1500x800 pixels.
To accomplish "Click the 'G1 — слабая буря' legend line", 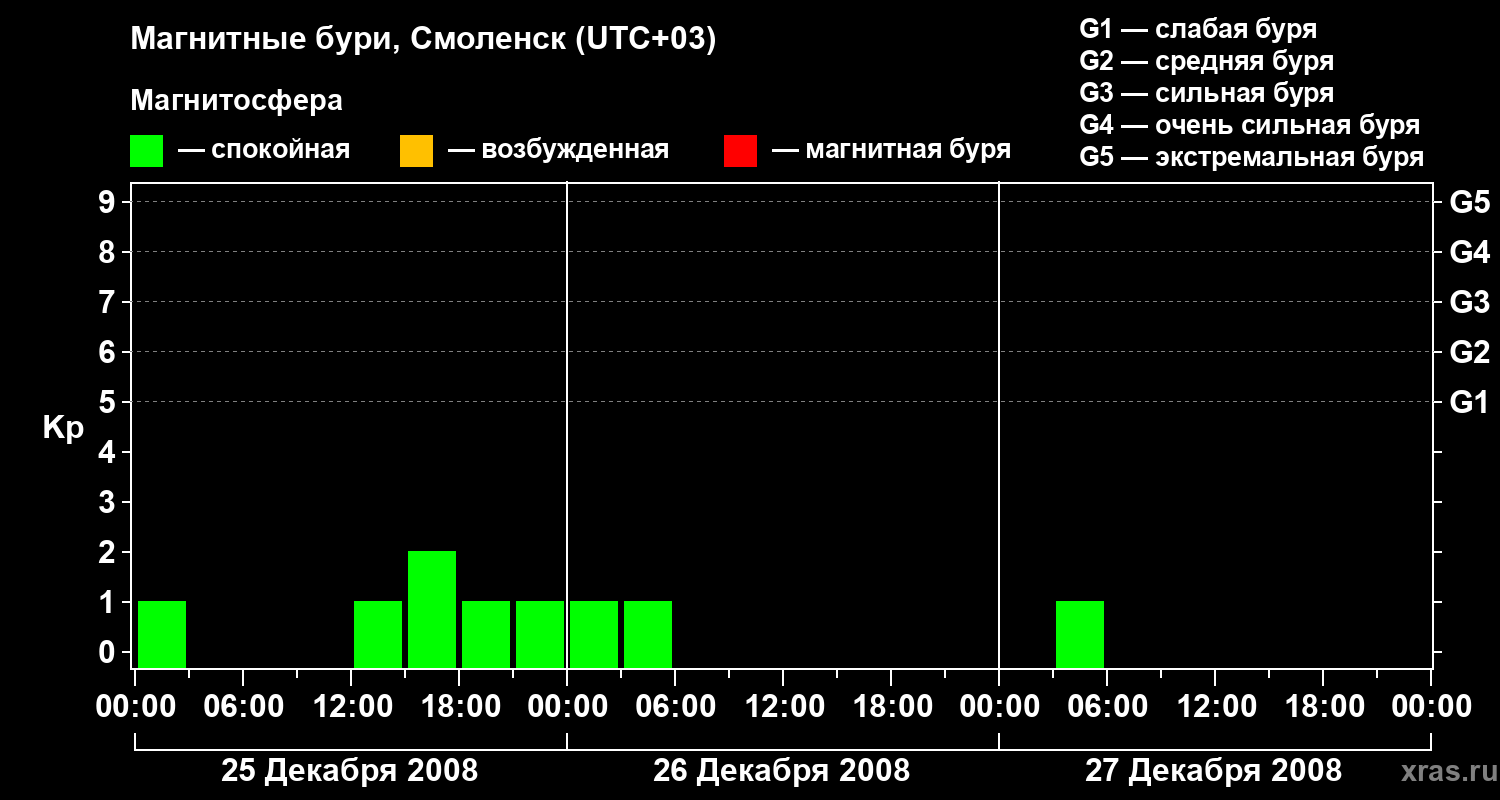I will (x=1198, y=29).
